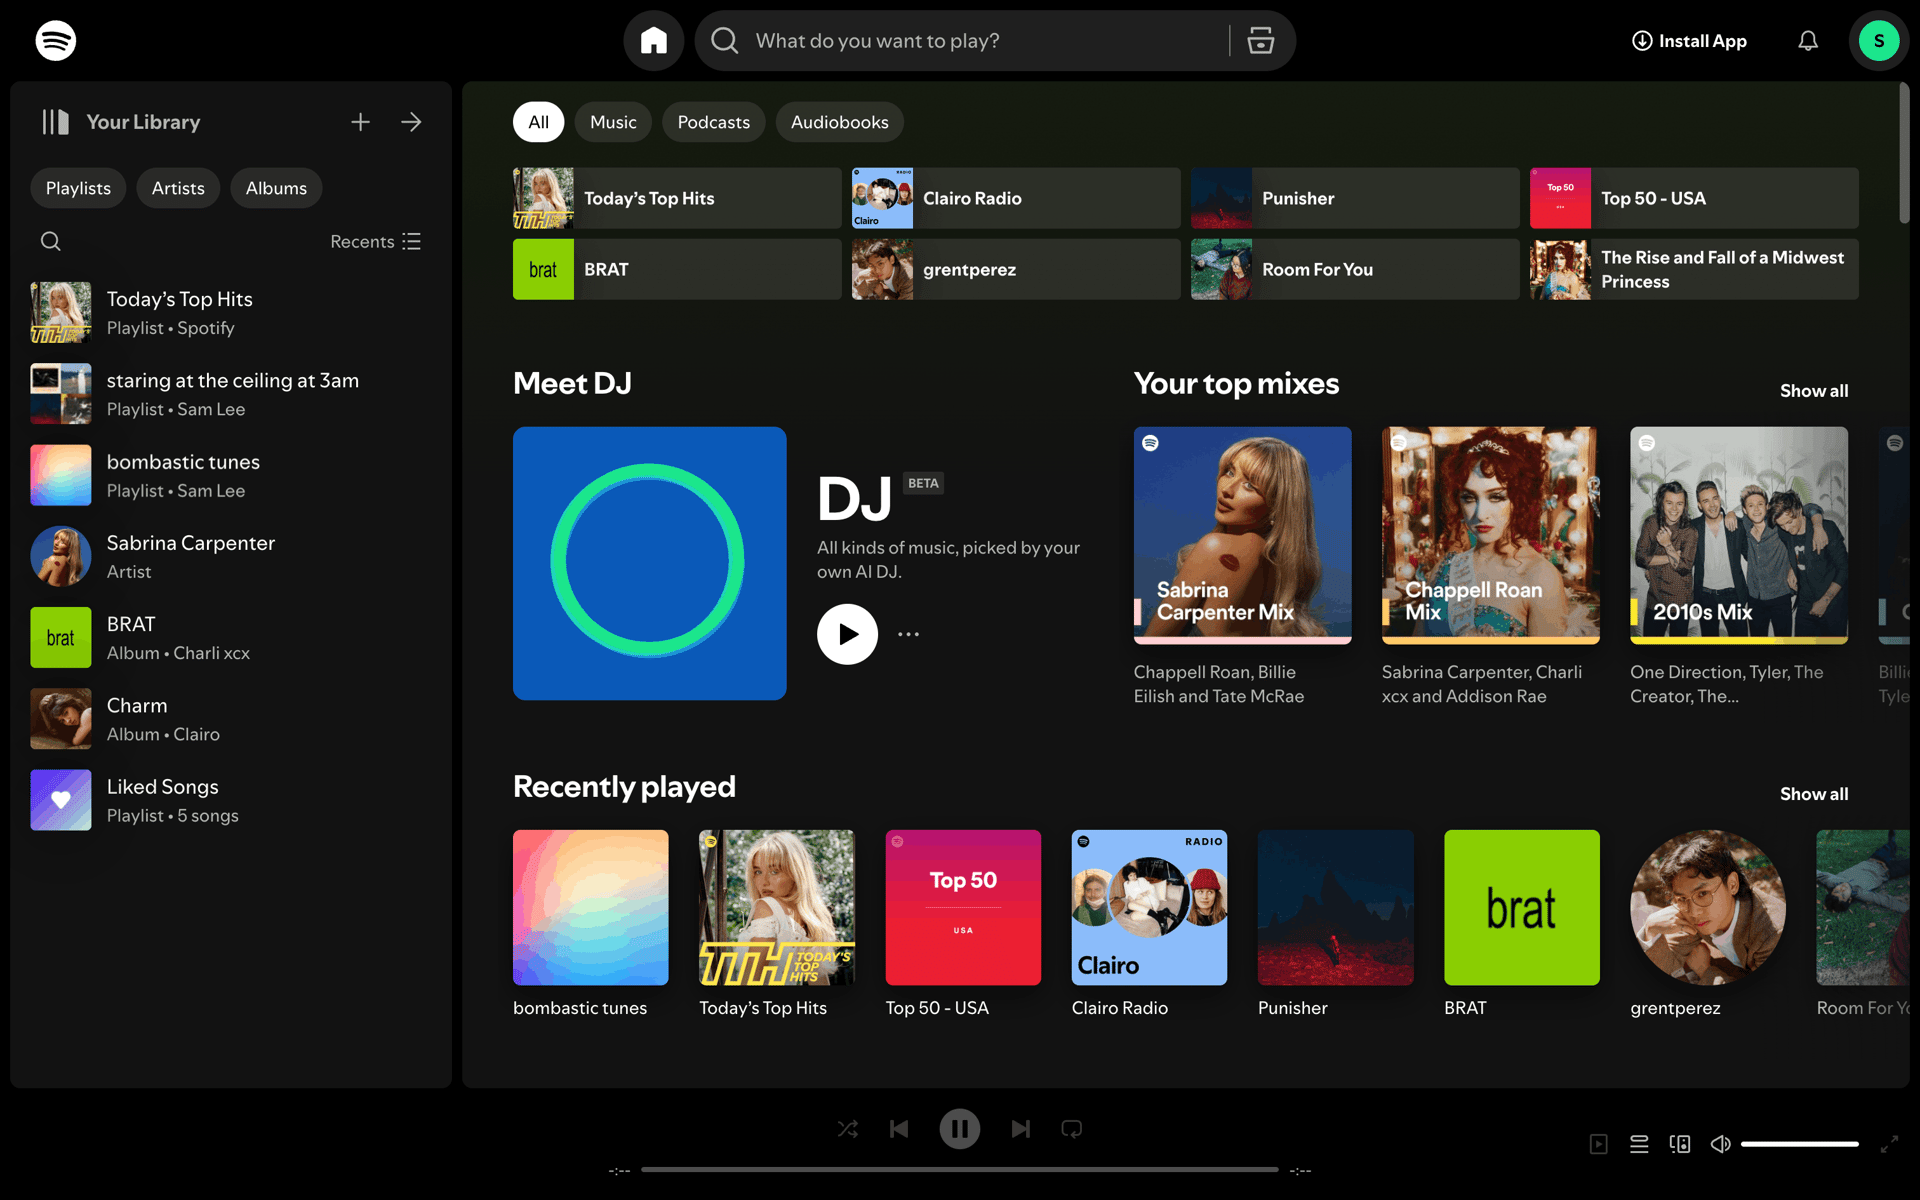1920x1200 pixels.
Task: Toggle repeat mode
Action: point(1072,1129)
